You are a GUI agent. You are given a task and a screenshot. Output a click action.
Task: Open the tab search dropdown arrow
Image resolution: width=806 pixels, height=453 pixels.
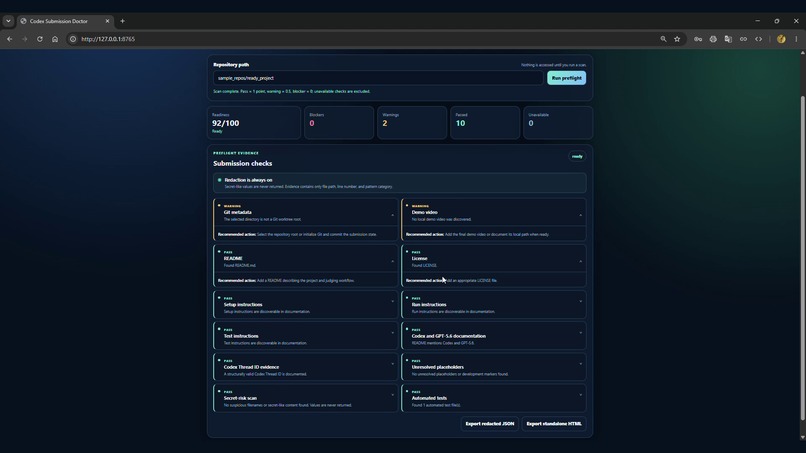coord(8,21)
